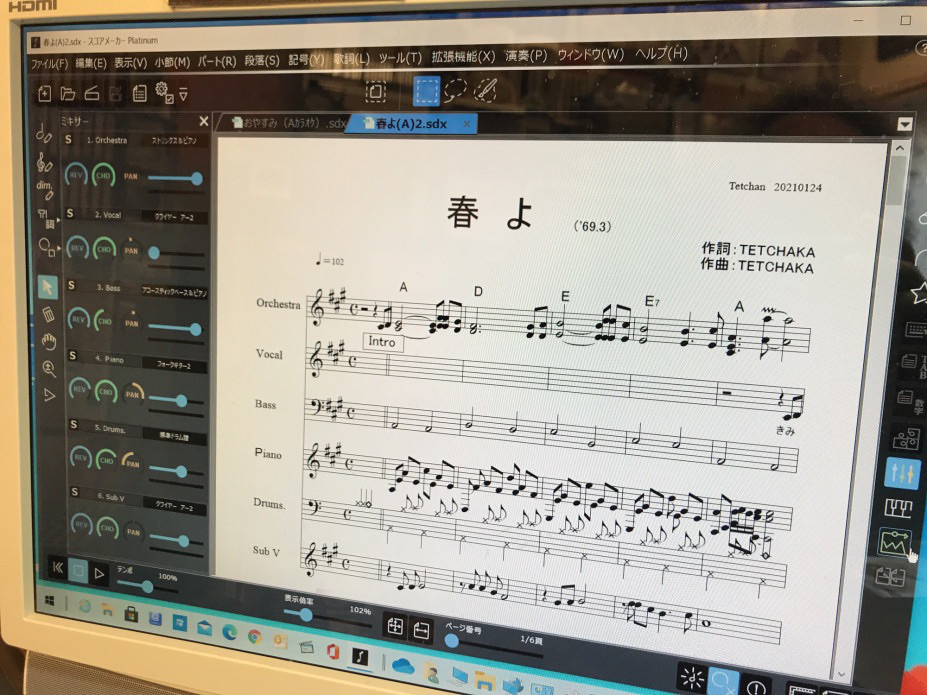Screen dimensions: 927x695
Task: Click the info exclamation button at bottom right
Action: pos(756,687)
